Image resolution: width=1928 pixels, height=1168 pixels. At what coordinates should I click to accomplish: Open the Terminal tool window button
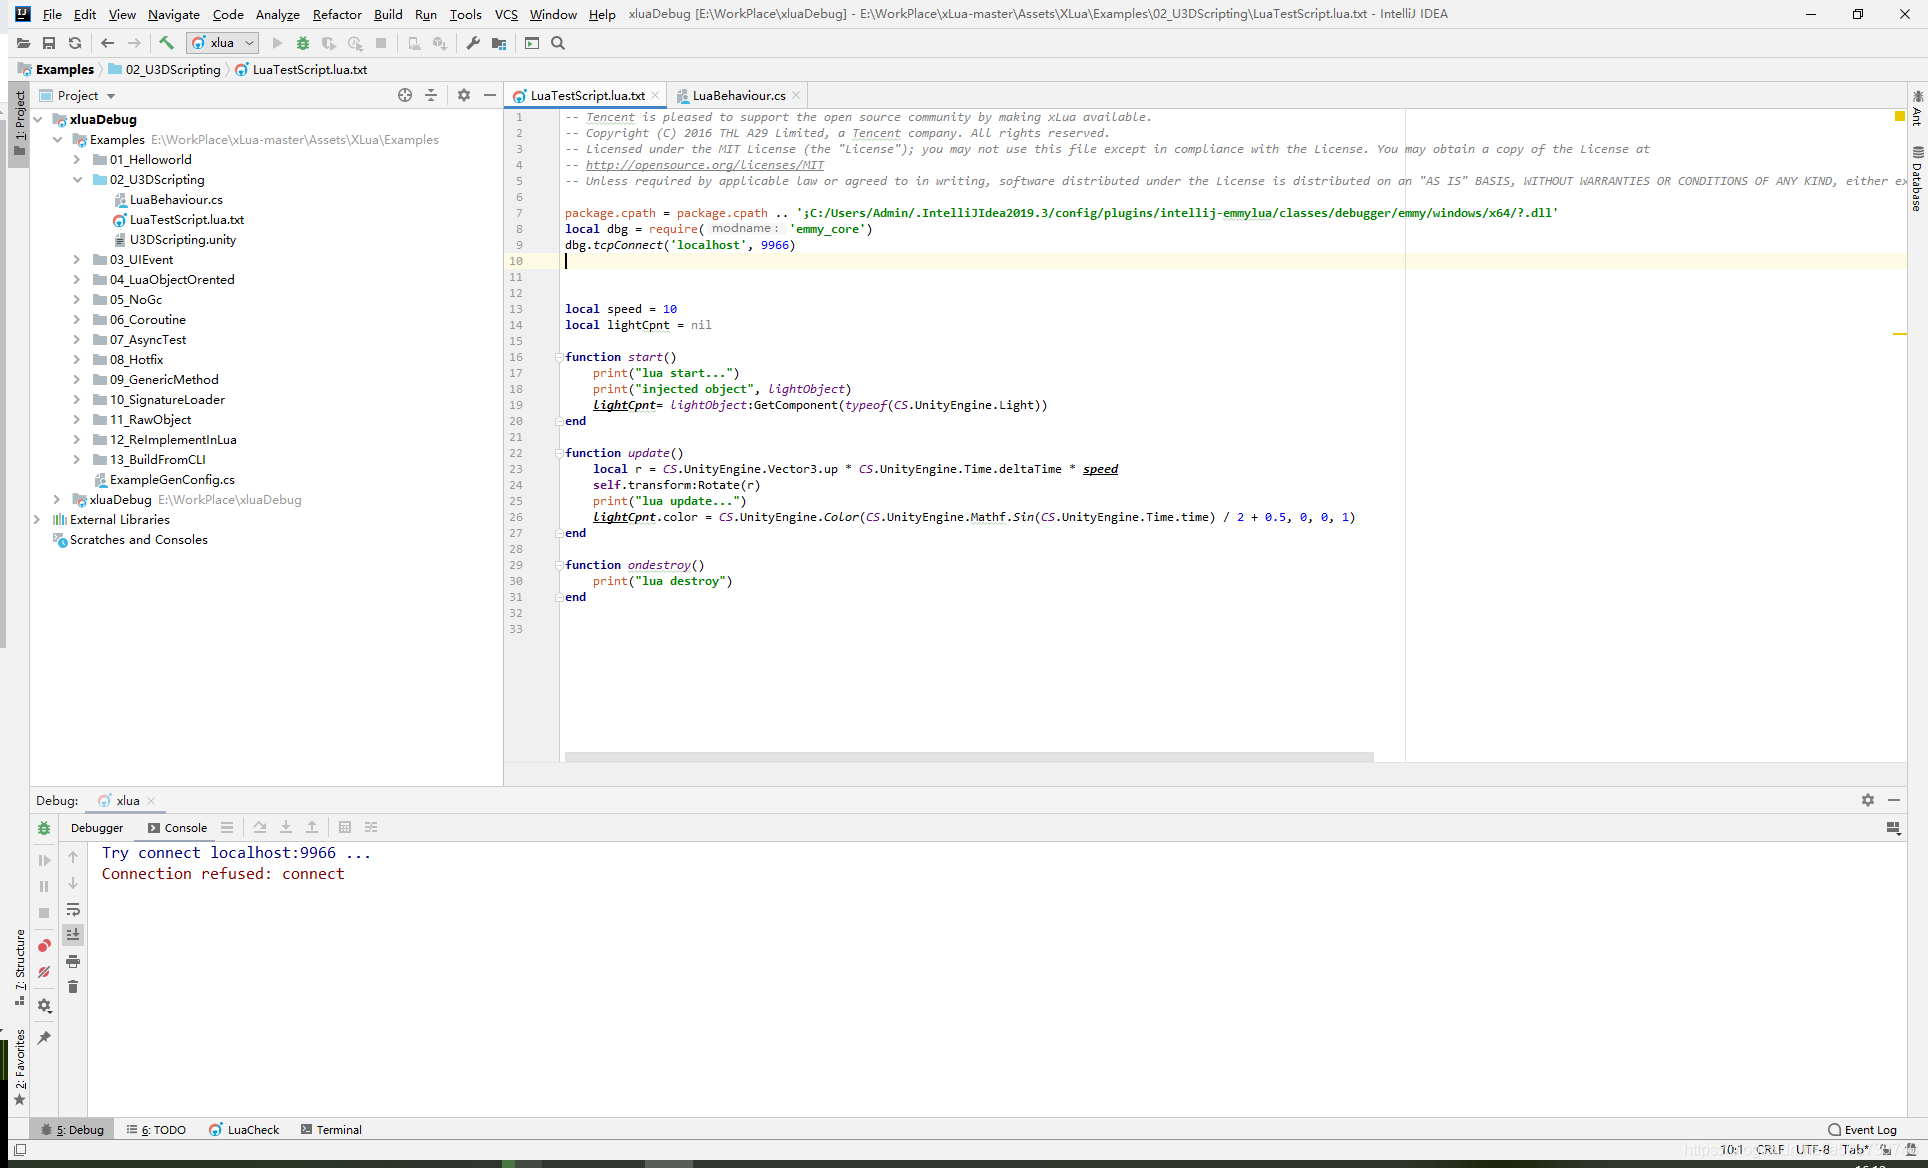coord(331,1130)
